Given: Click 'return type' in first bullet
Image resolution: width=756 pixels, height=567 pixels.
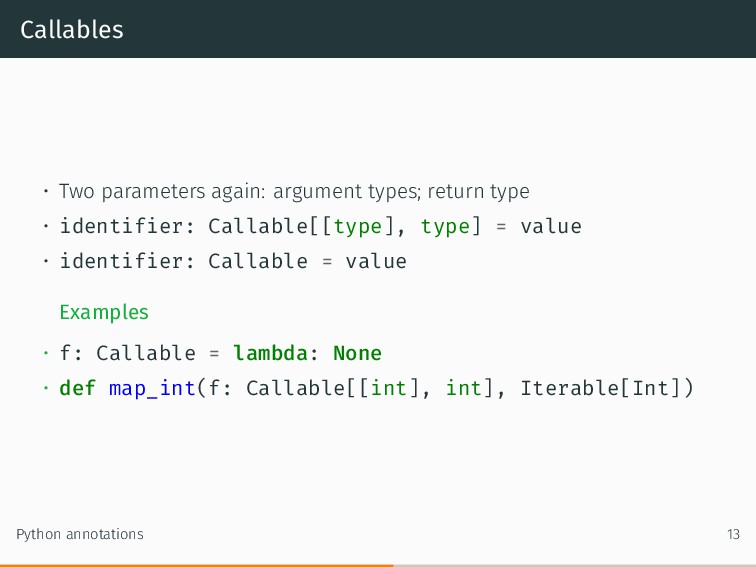Looking at the screenshot, I should click(478, 191).
